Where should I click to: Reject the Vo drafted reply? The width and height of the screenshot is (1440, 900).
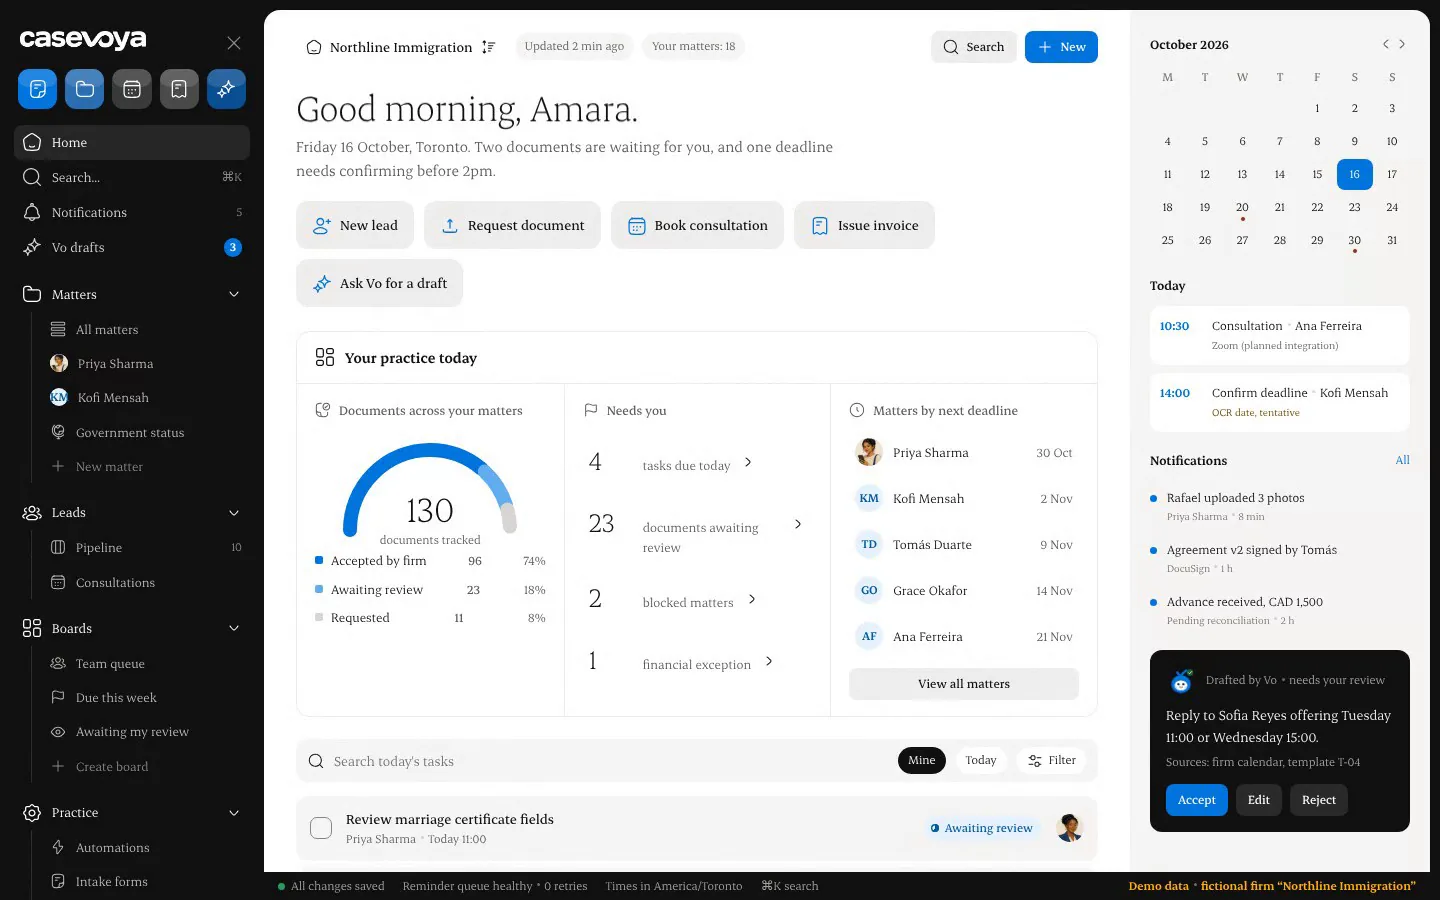pyautogui.click(x=1318, y=800)
